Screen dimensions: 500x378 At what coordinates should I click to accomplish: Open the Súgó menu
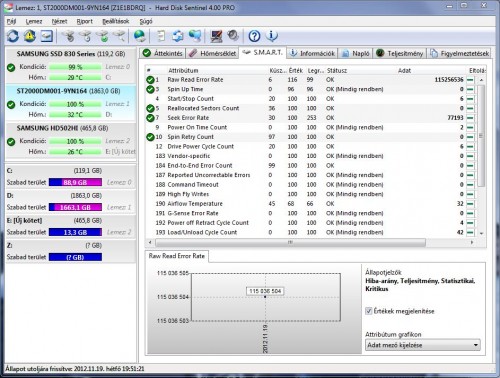[146, 21]
